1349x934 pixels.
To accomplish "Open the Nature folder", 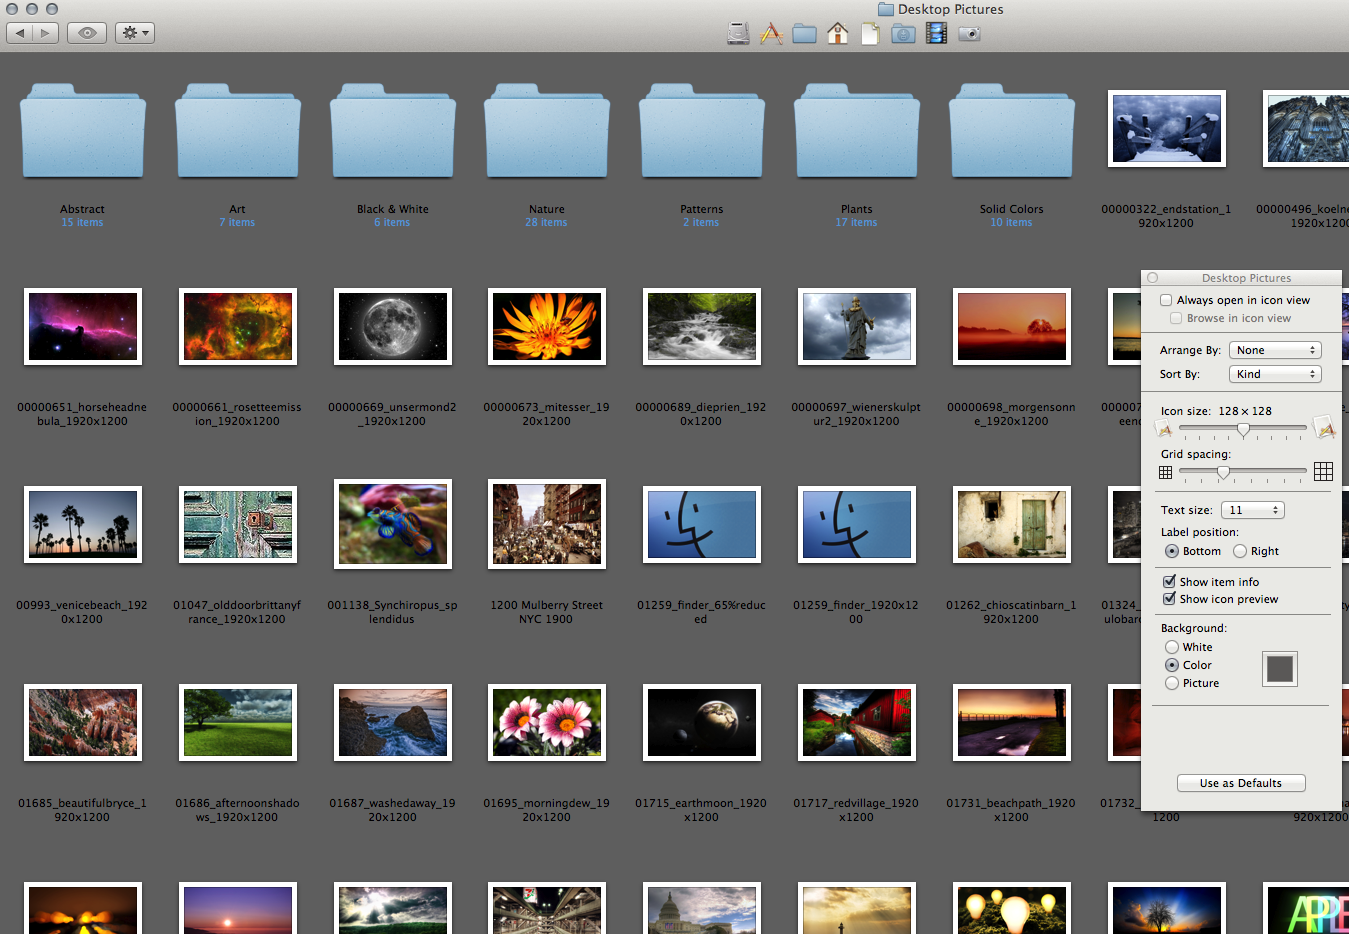I will 547,132.
